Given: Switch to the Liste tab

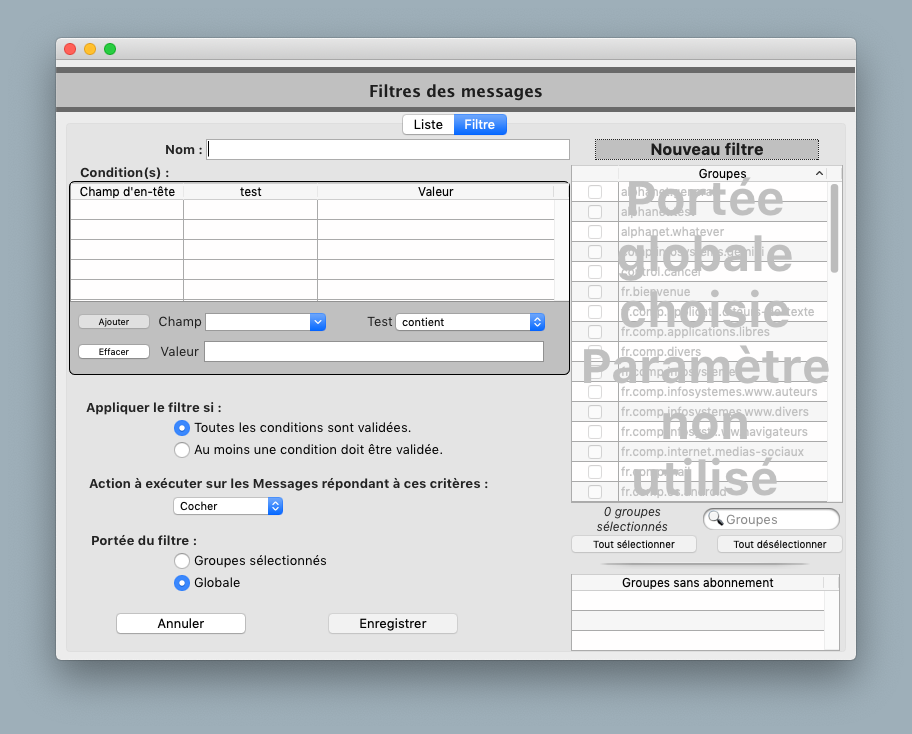Looking at the screenshot, I should point(428,125).
